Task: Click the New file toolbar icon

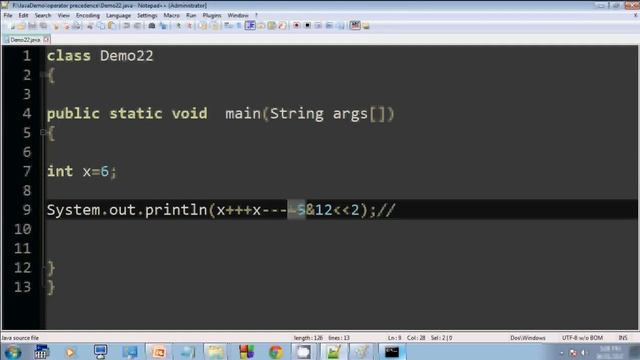Action: (12, 26)
